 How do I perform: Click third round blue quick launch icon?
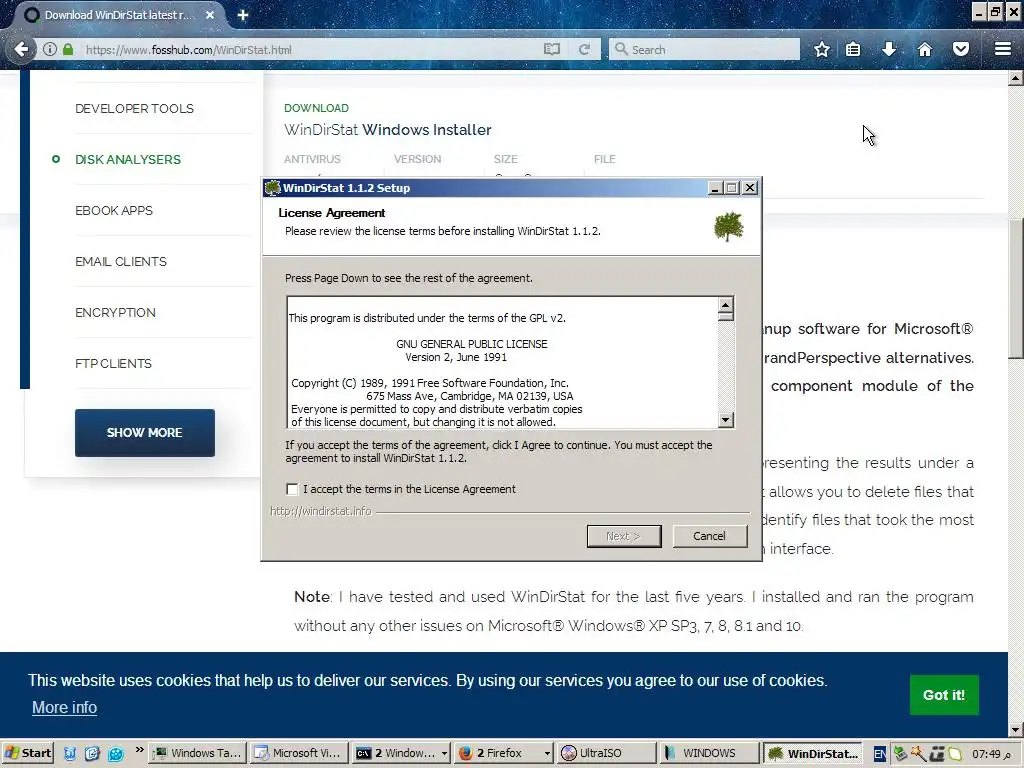pyautogui.click(x=116, y=753)
